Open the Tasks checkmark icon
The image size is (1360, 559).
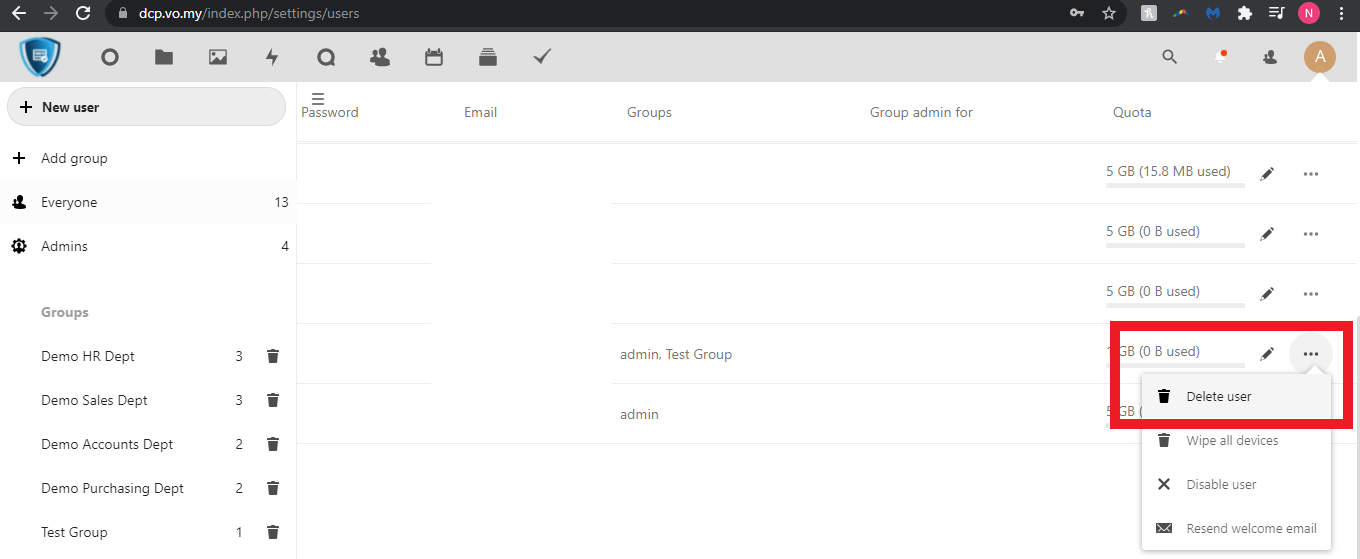pyautogui.click(x=542, y=58)
